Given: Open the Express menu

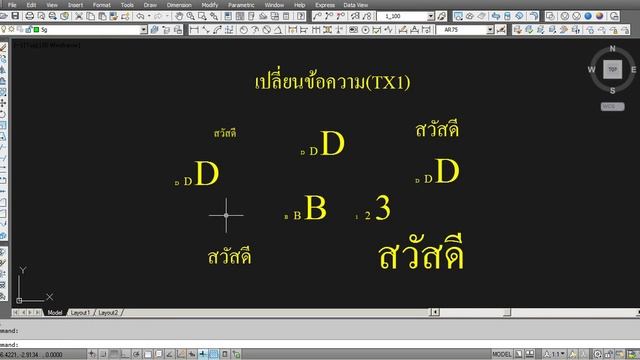Looking at the screenshot, I should (x=325, y=5).
